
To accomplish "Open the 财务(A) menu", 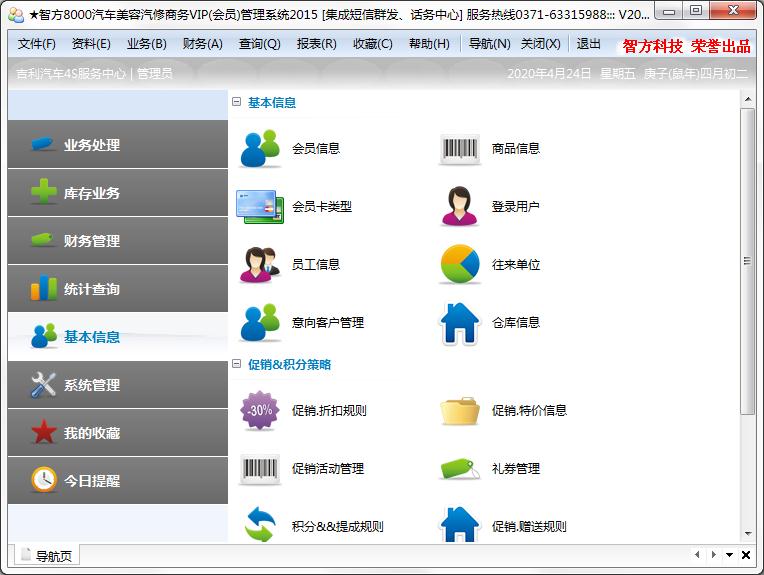I will click(x=202, y=44).
